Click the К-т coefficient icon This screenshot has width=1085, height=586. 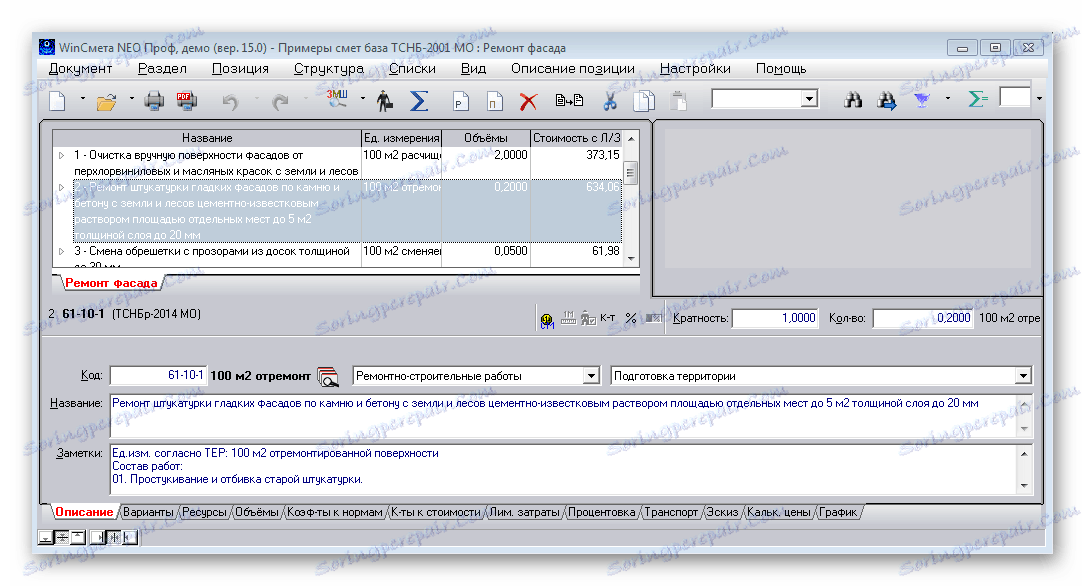tap(608, 318)
